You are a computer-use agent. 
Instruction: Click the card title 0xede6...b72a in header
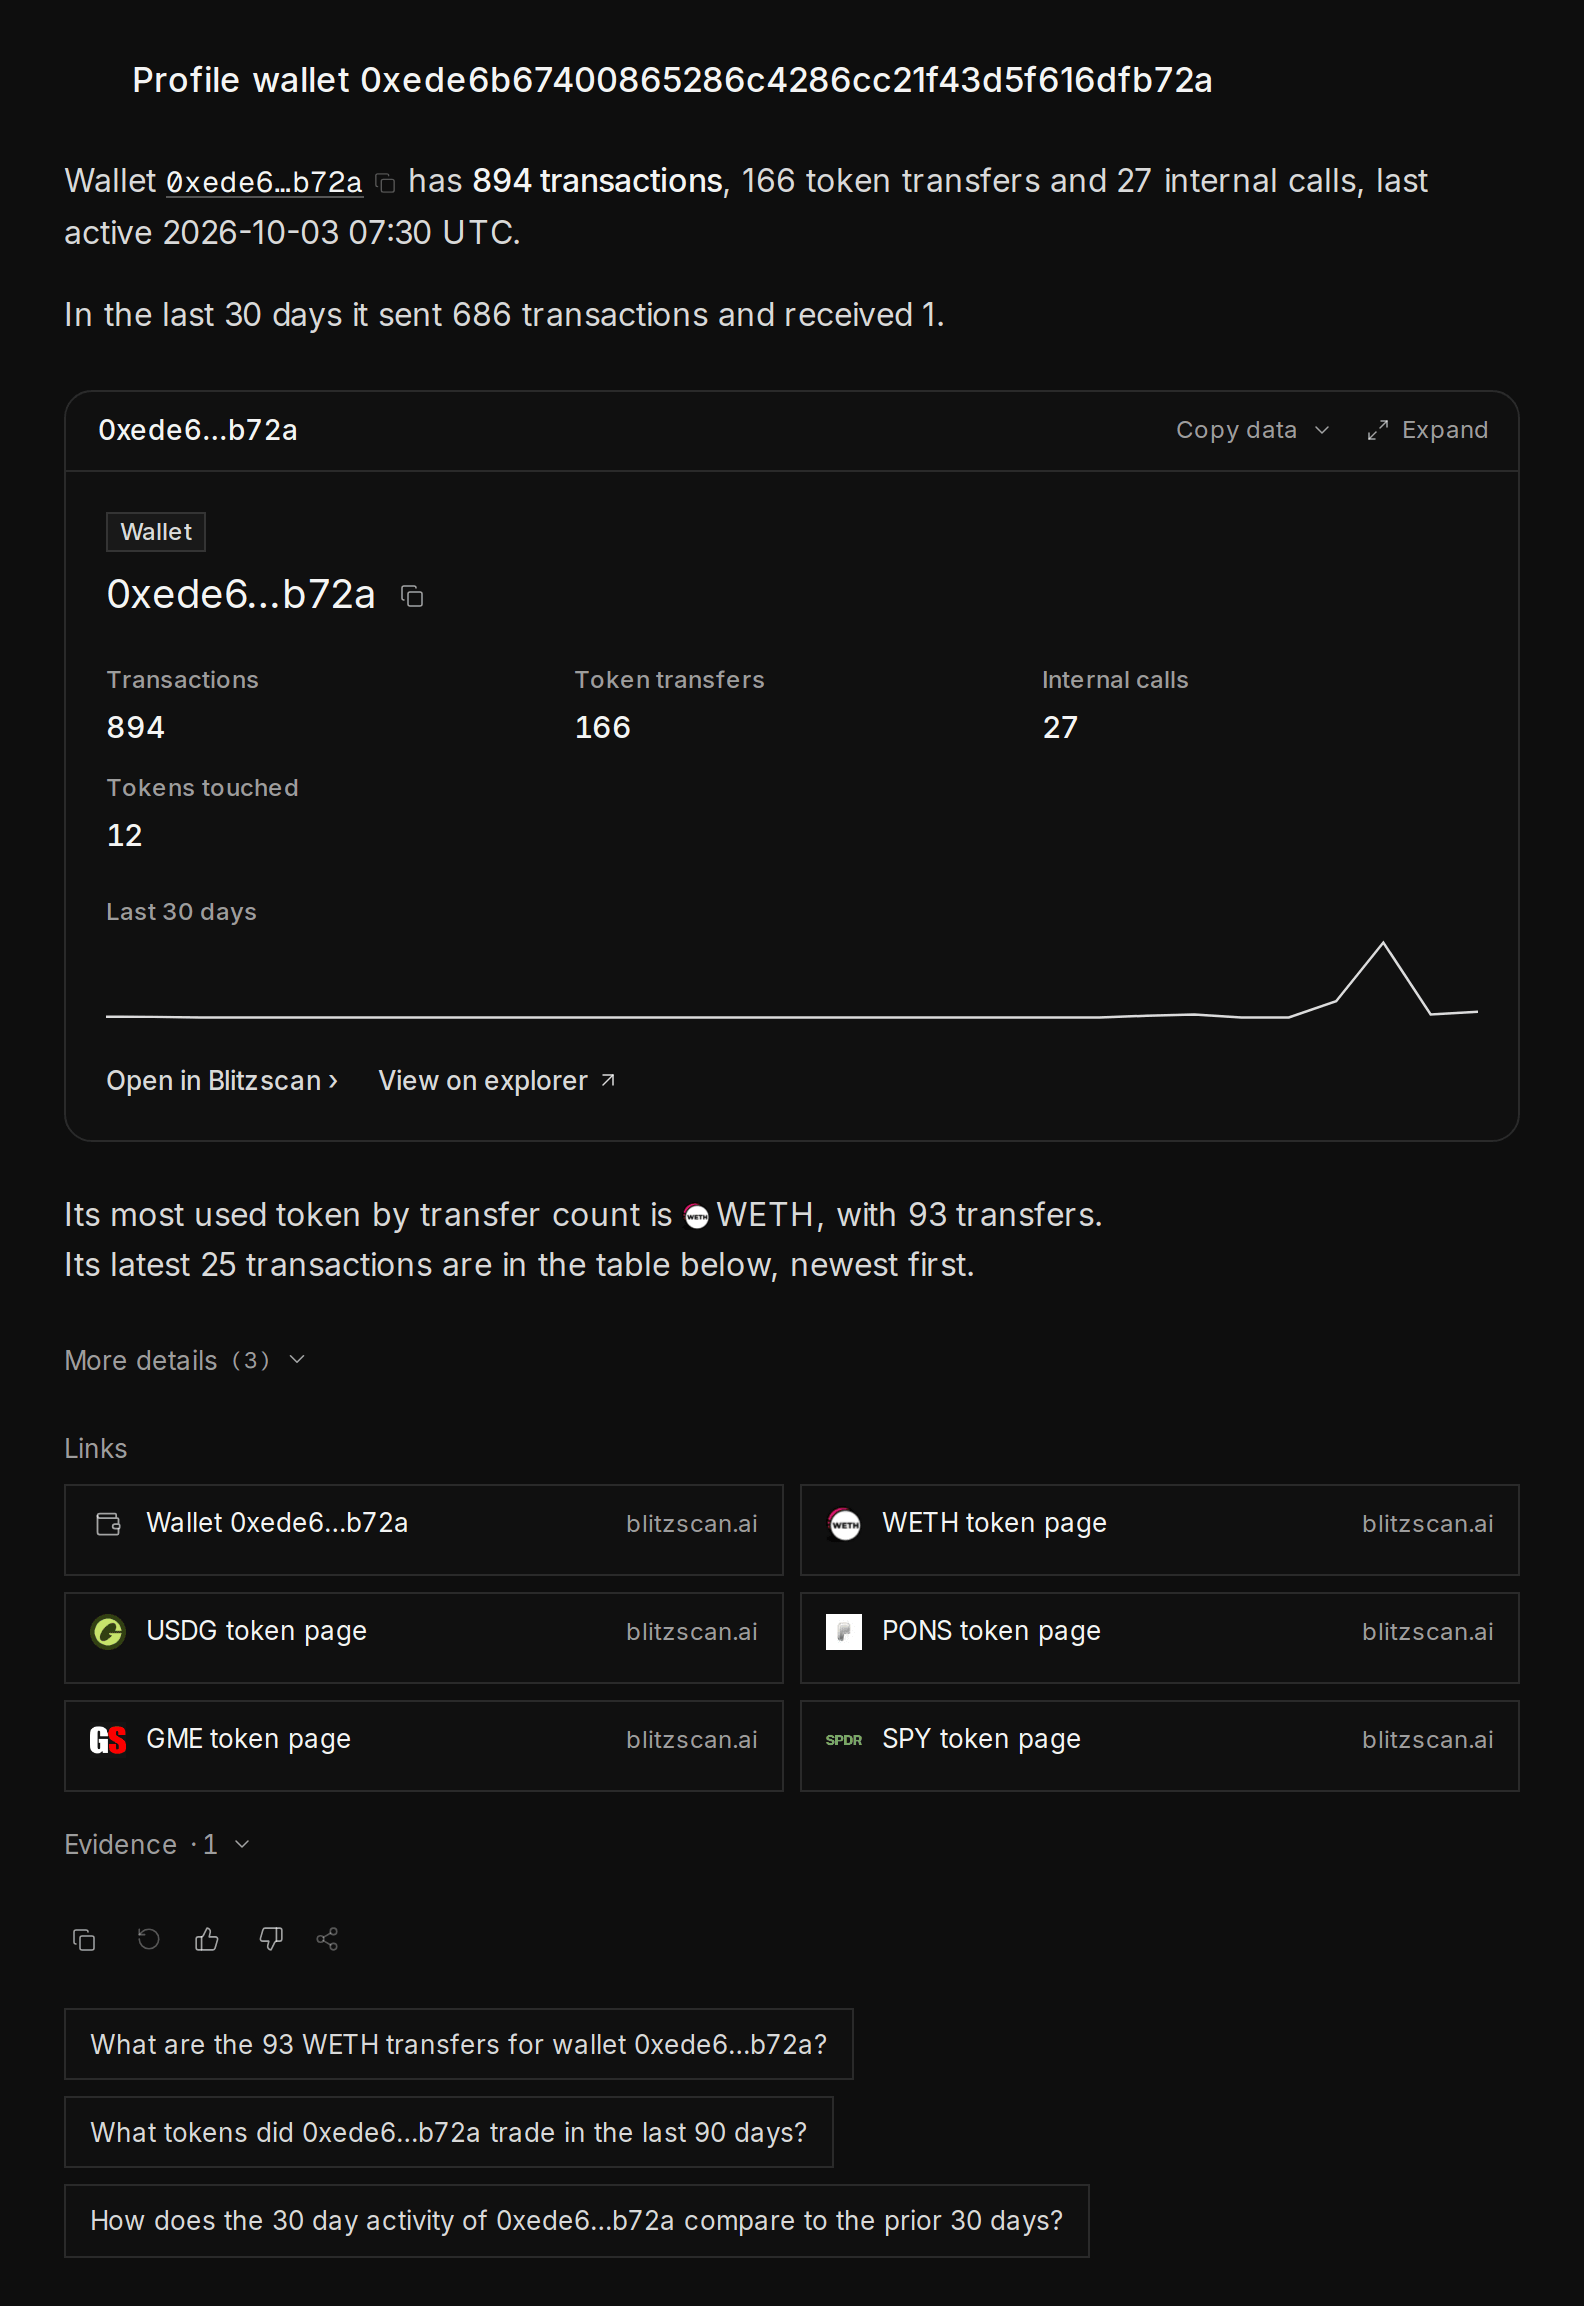[198, 430]
